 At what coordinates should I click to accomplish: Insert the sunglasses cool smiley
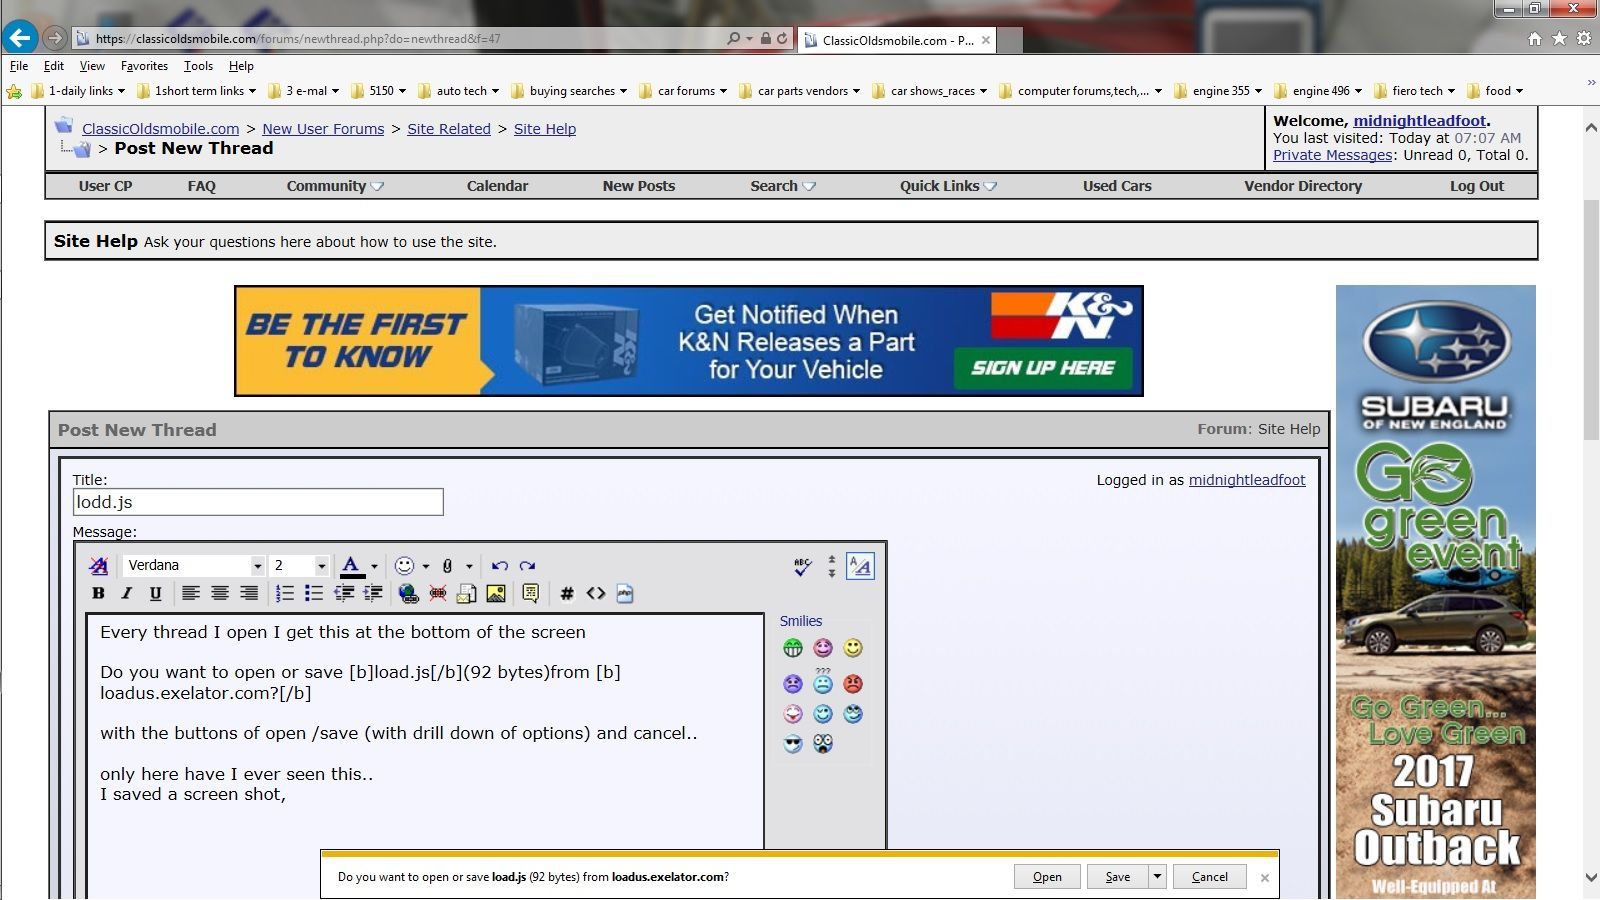793,744
